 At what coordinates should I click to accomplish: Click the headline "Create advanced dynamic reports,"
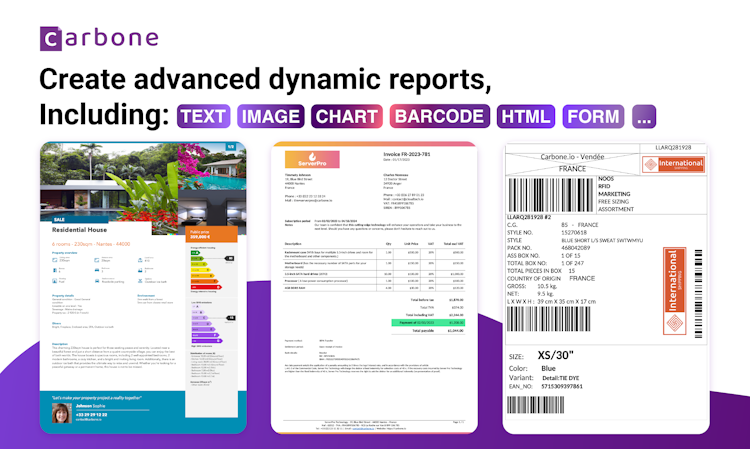(265, 79)
